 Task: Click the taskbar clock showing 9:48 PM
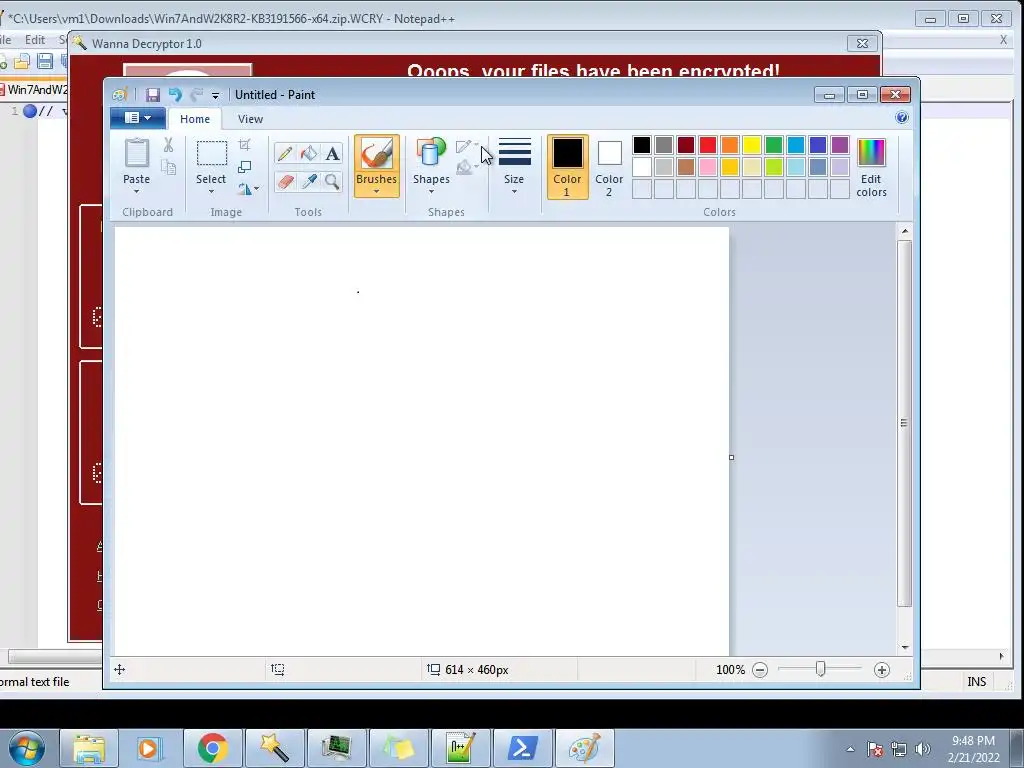pyautogui.click(x=973, y=749)
